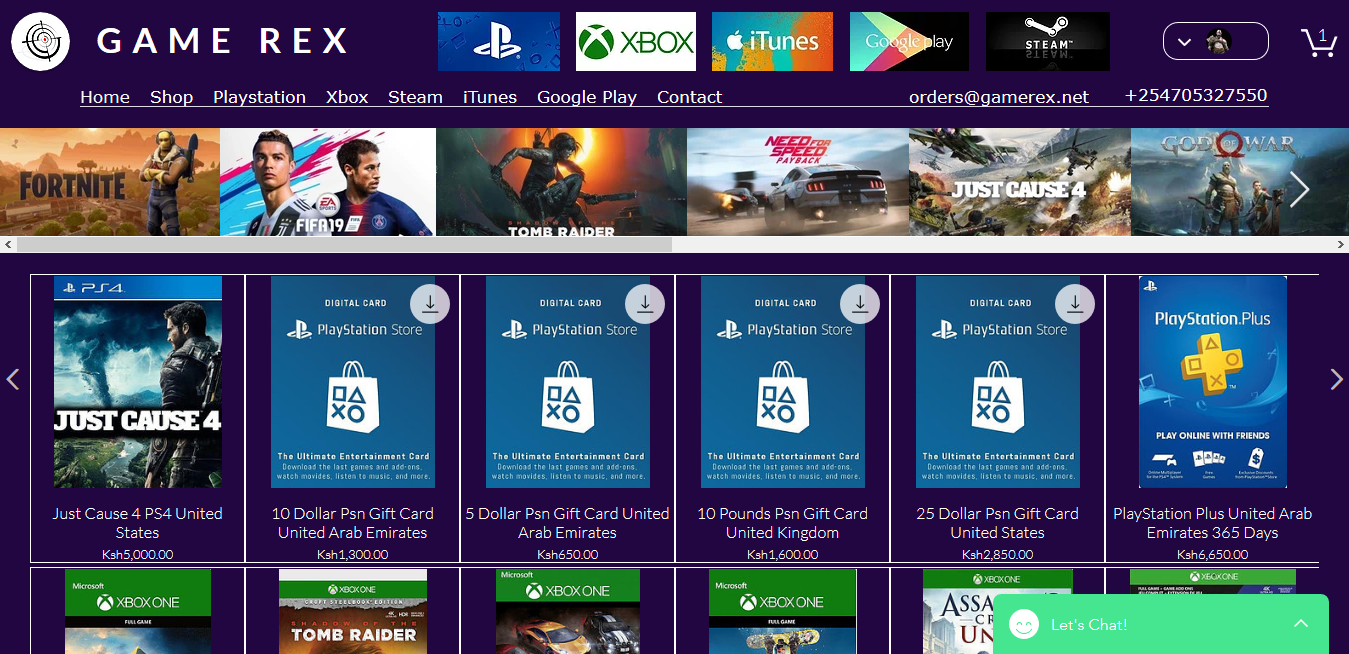Image resolution: width=1349 pixels, height=654 pixels.
Task: Open 10 Pounds Psn Gift Card title
Action: tap(783, 523)
